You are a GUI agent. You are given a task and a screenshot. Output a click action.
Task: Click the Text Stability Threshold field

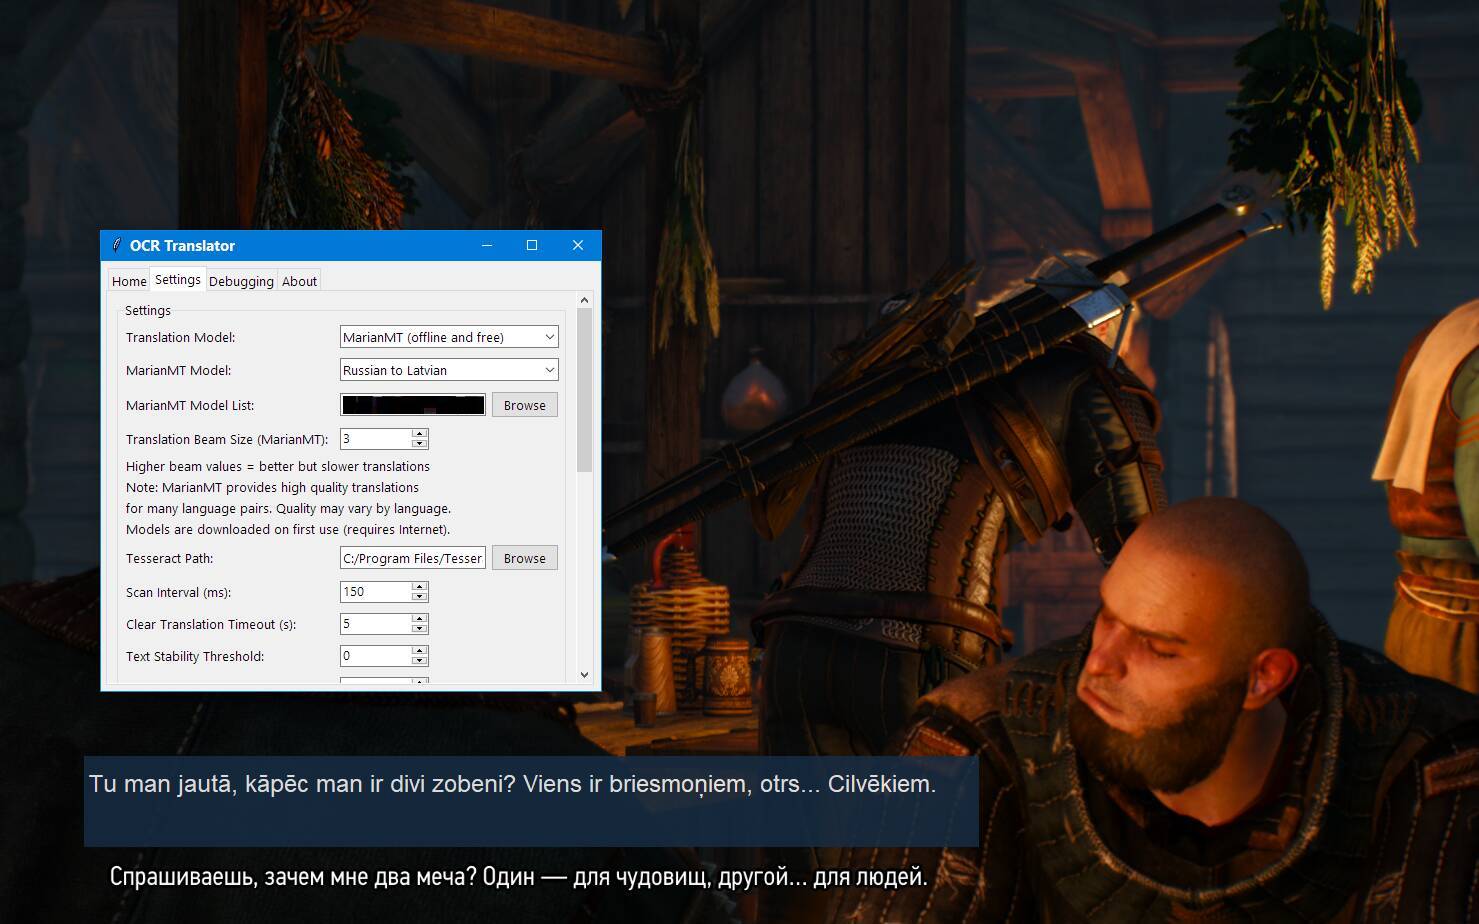[x=376, y=656]
